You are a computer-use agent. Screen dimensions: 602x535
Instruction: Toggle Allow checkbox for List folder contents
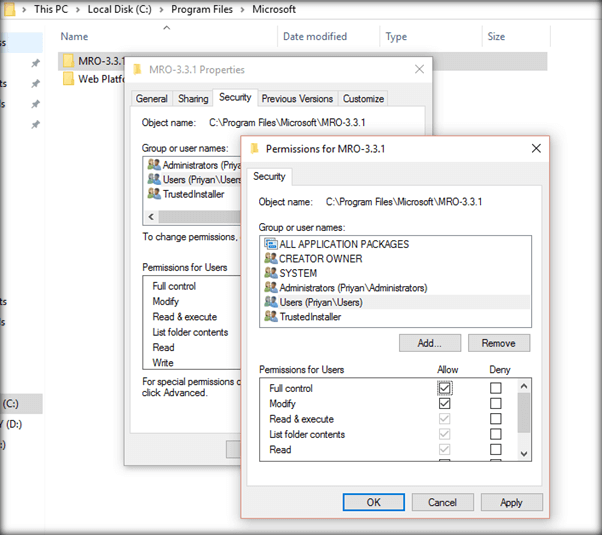(x=444, y=434)
